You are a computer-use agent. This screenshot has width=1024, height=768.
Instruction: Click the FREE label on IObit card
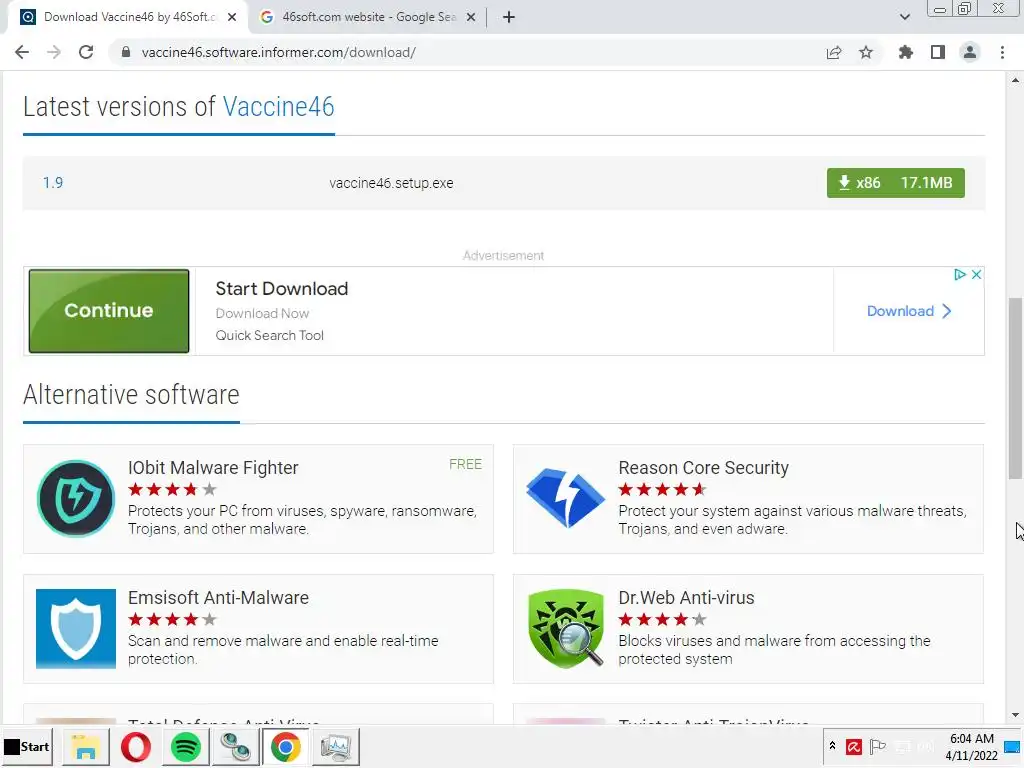(x=465, y=464)
